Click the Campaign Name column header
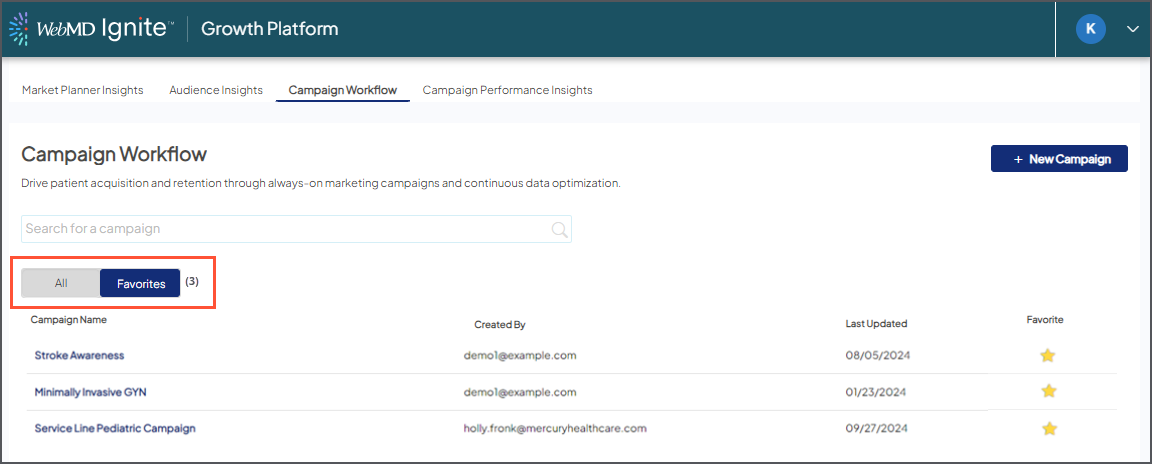Screen dimensions: 1152x464 click(x=69, y=320)
